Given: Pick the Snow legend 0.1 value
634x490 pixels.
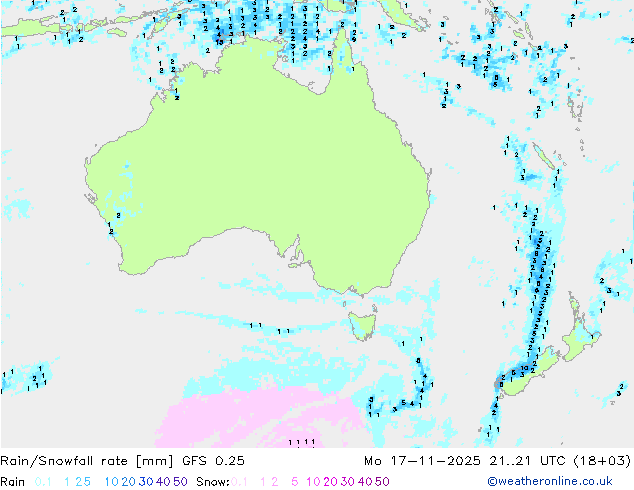Looking at the screenshot, I should 239,482.
